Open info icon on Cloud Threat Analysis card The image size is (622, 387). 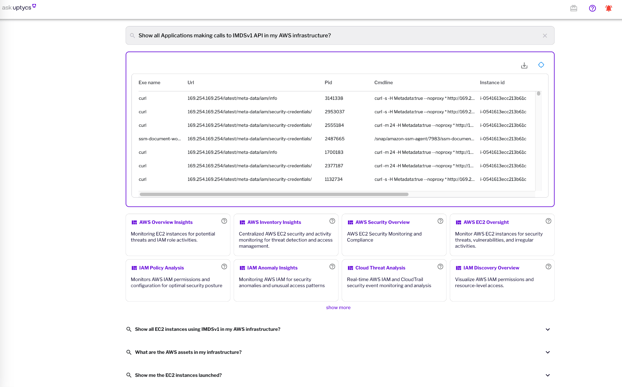[x=440, y=267]
